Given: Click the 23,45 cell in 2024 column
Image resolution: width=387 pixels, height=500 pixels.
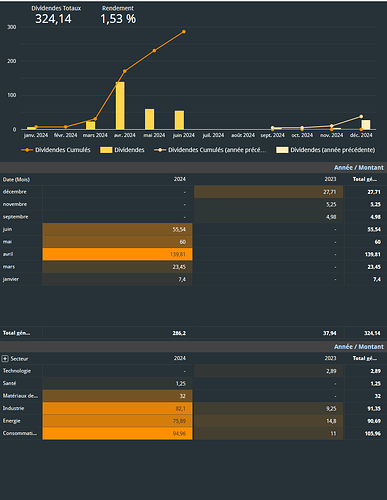Looking at the screenshot, I should click(x=117, y=267).
